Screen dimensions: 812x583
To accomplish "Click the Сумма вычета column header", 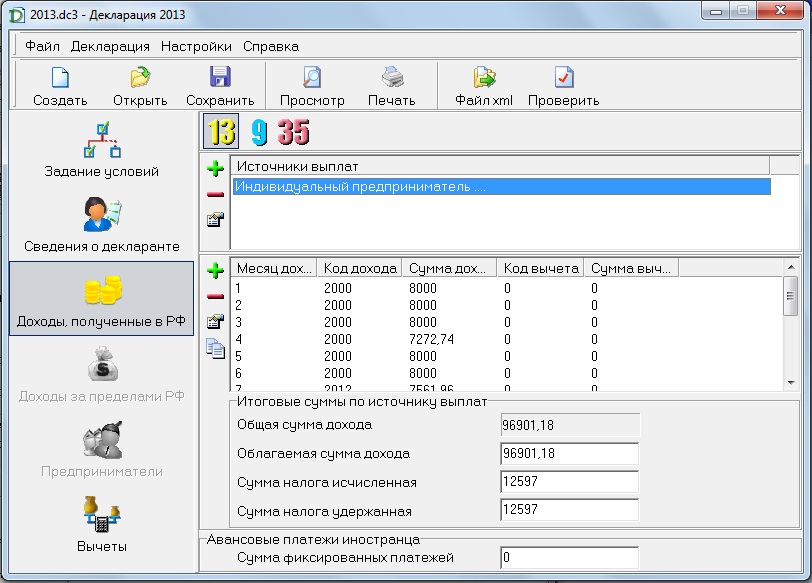I will 631,268.
